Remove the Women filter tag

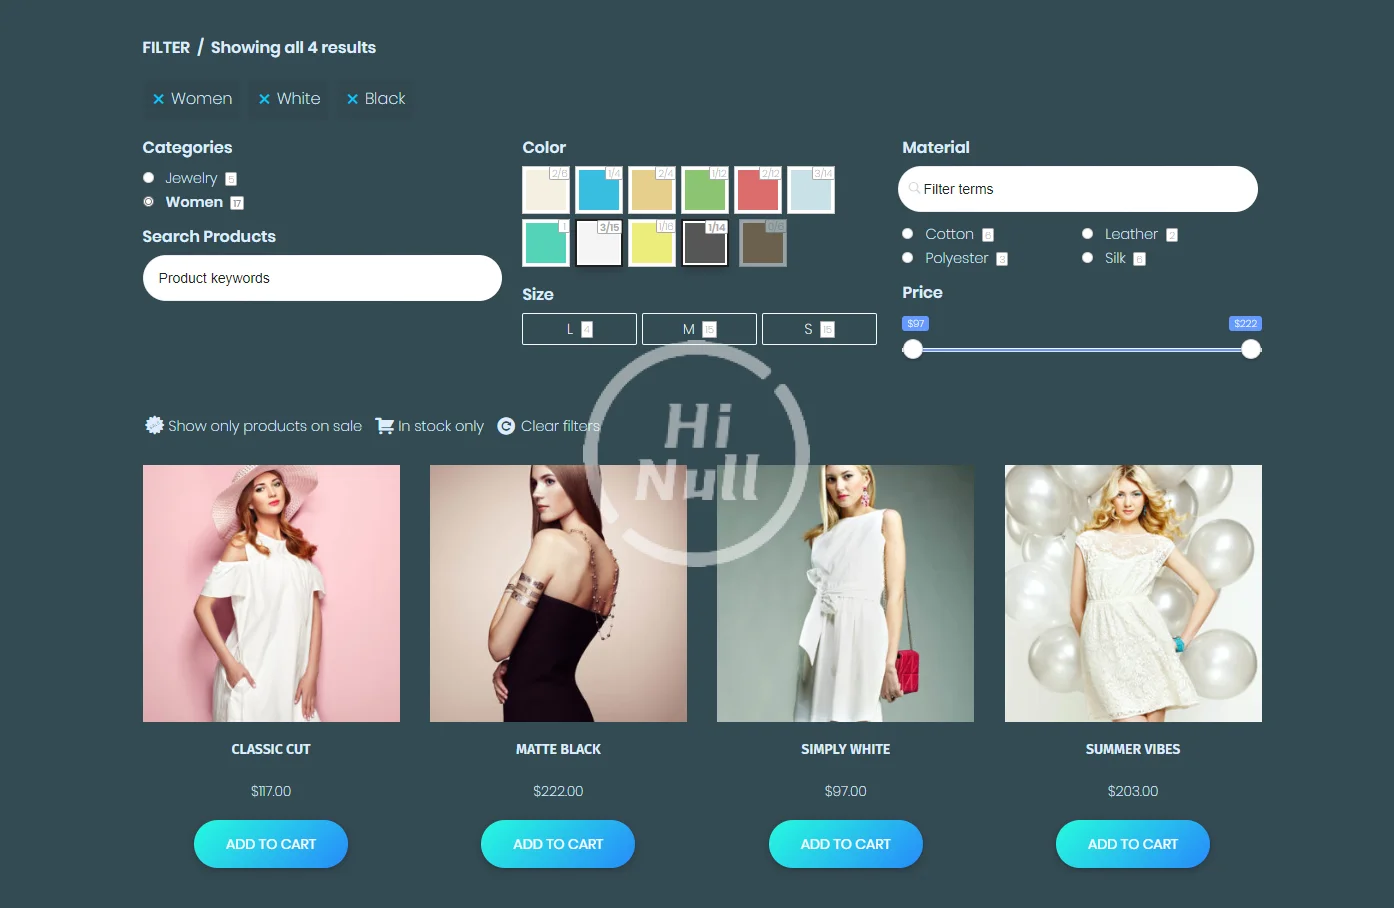(158, 99)
